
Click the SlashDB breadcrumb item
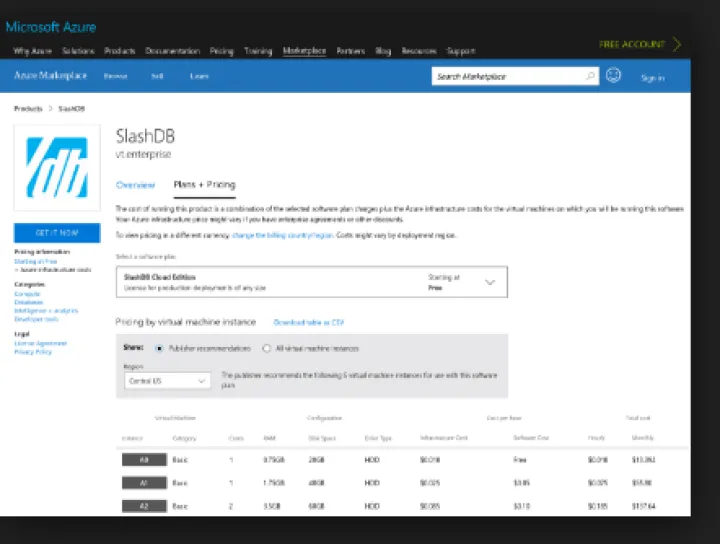coord(72,109)
